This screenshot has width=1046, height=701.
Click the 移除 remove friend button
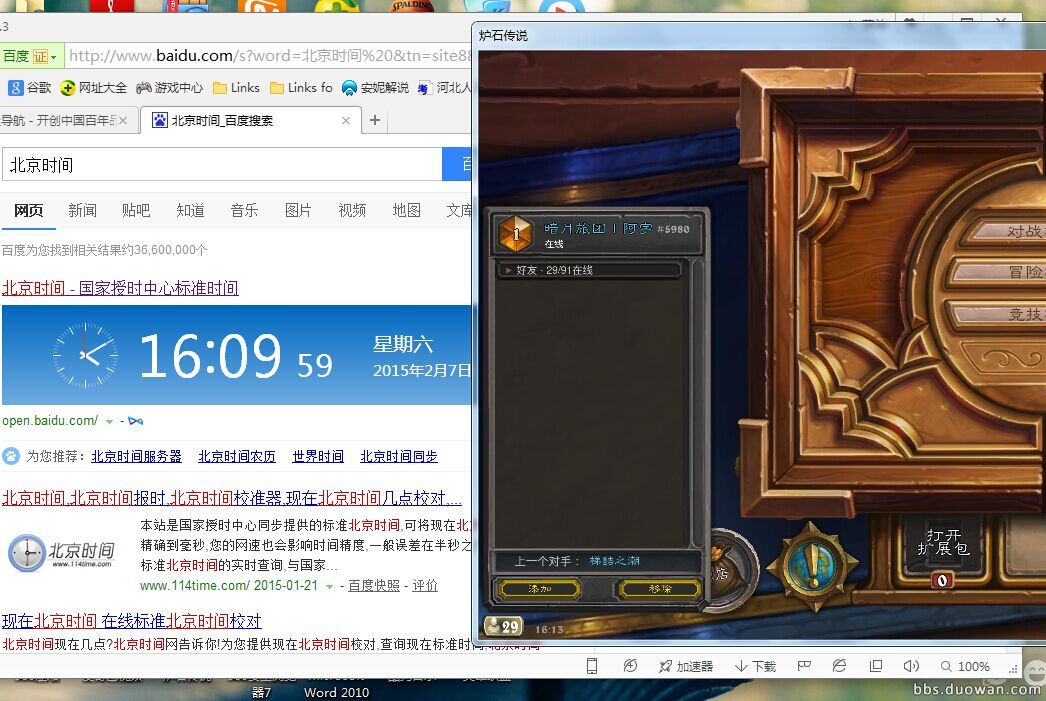tap(660, 588)
